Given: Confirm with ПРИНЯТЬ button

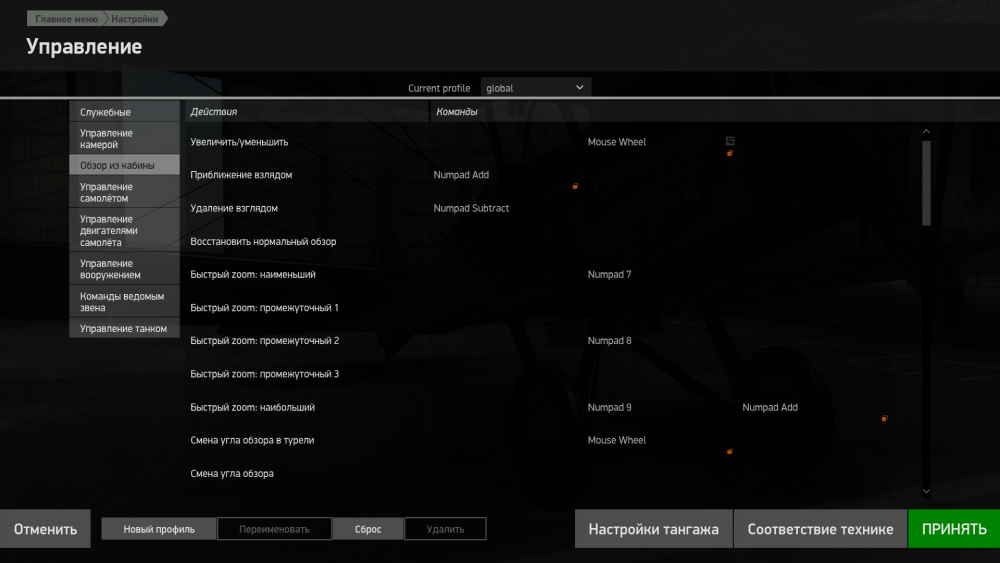Looking at the screenshot, I should coord(954,529).
